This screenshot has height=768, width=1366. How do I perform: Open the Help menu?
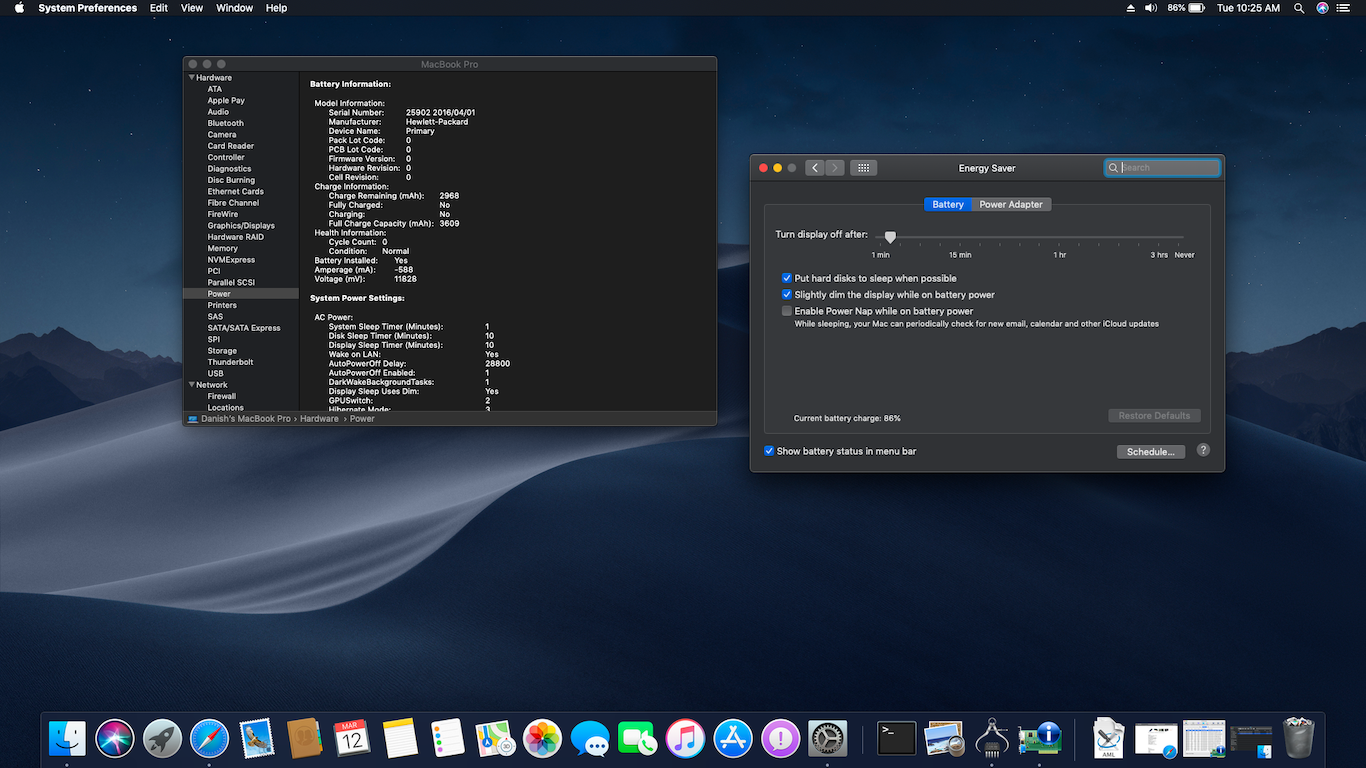(x=277, y=8)
